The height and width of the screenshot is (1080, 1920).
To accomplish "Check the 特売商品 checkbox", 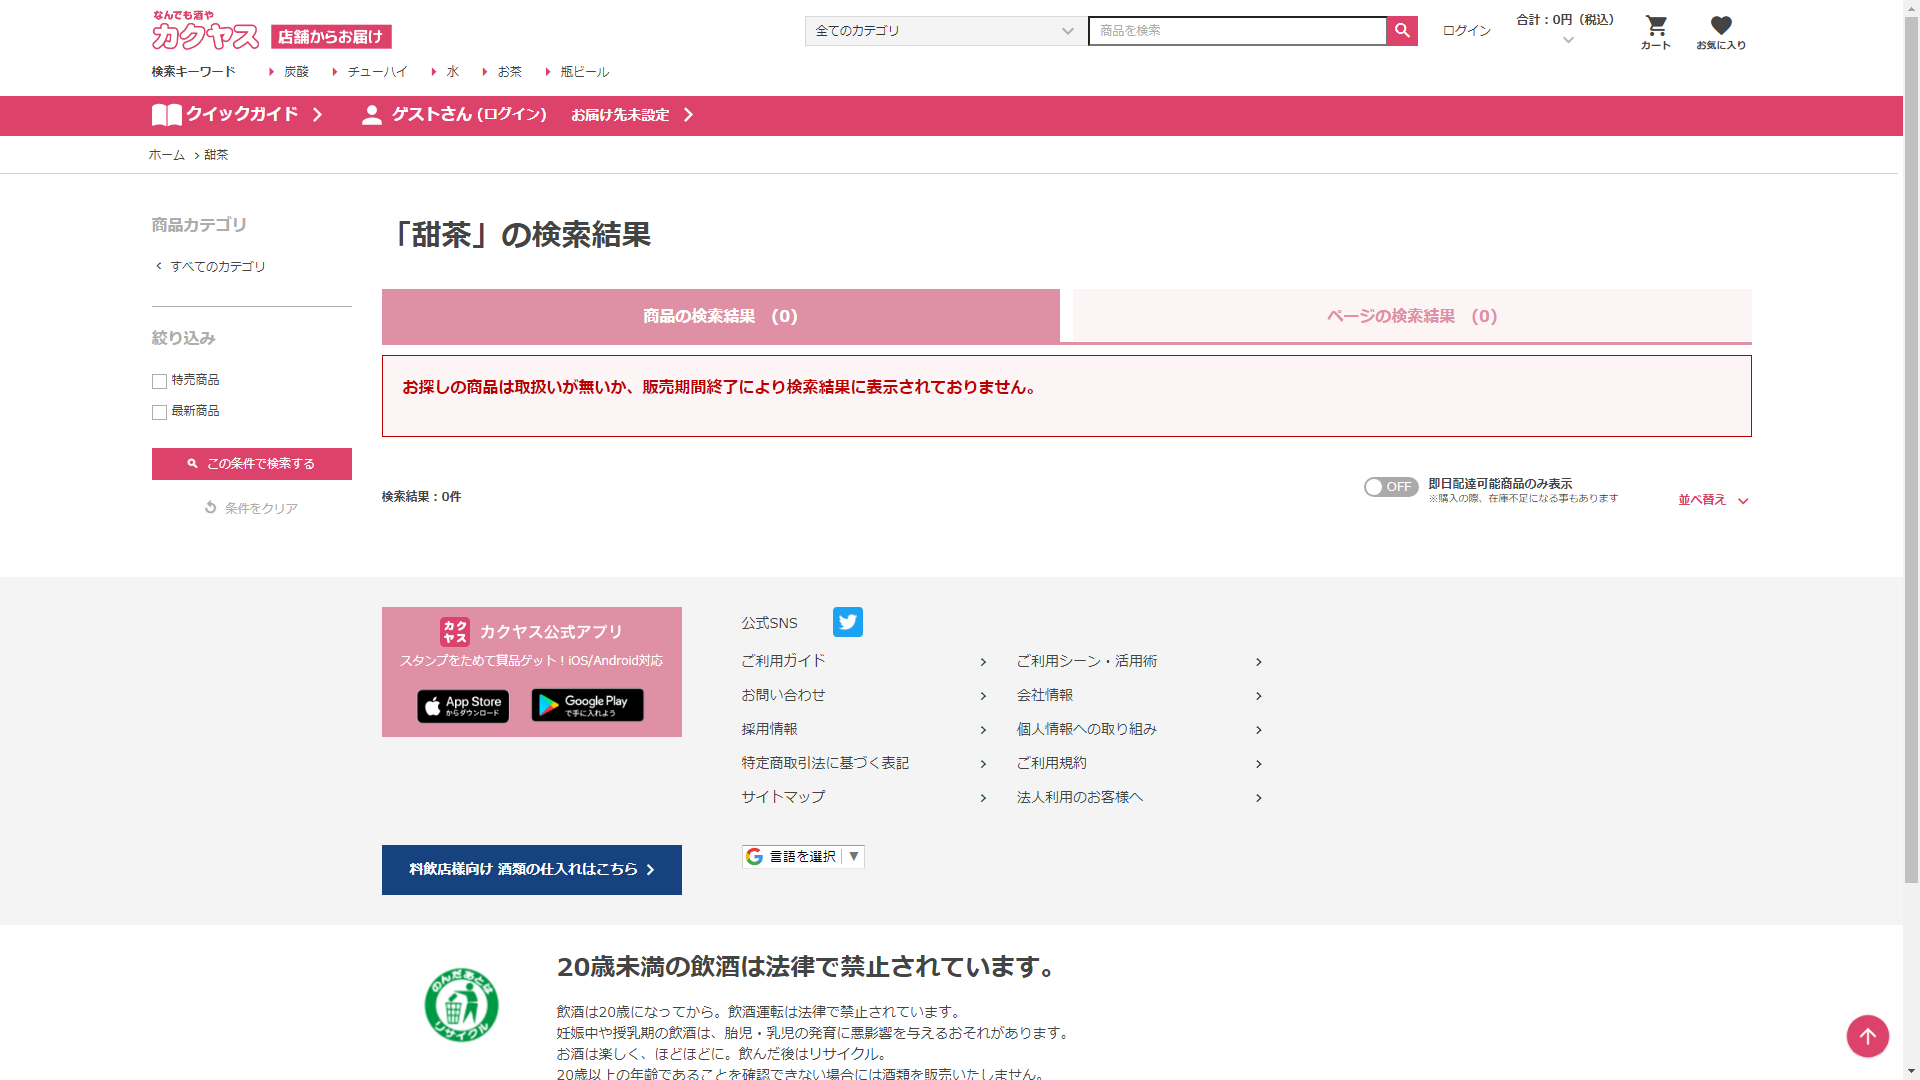I will point(159,381).
